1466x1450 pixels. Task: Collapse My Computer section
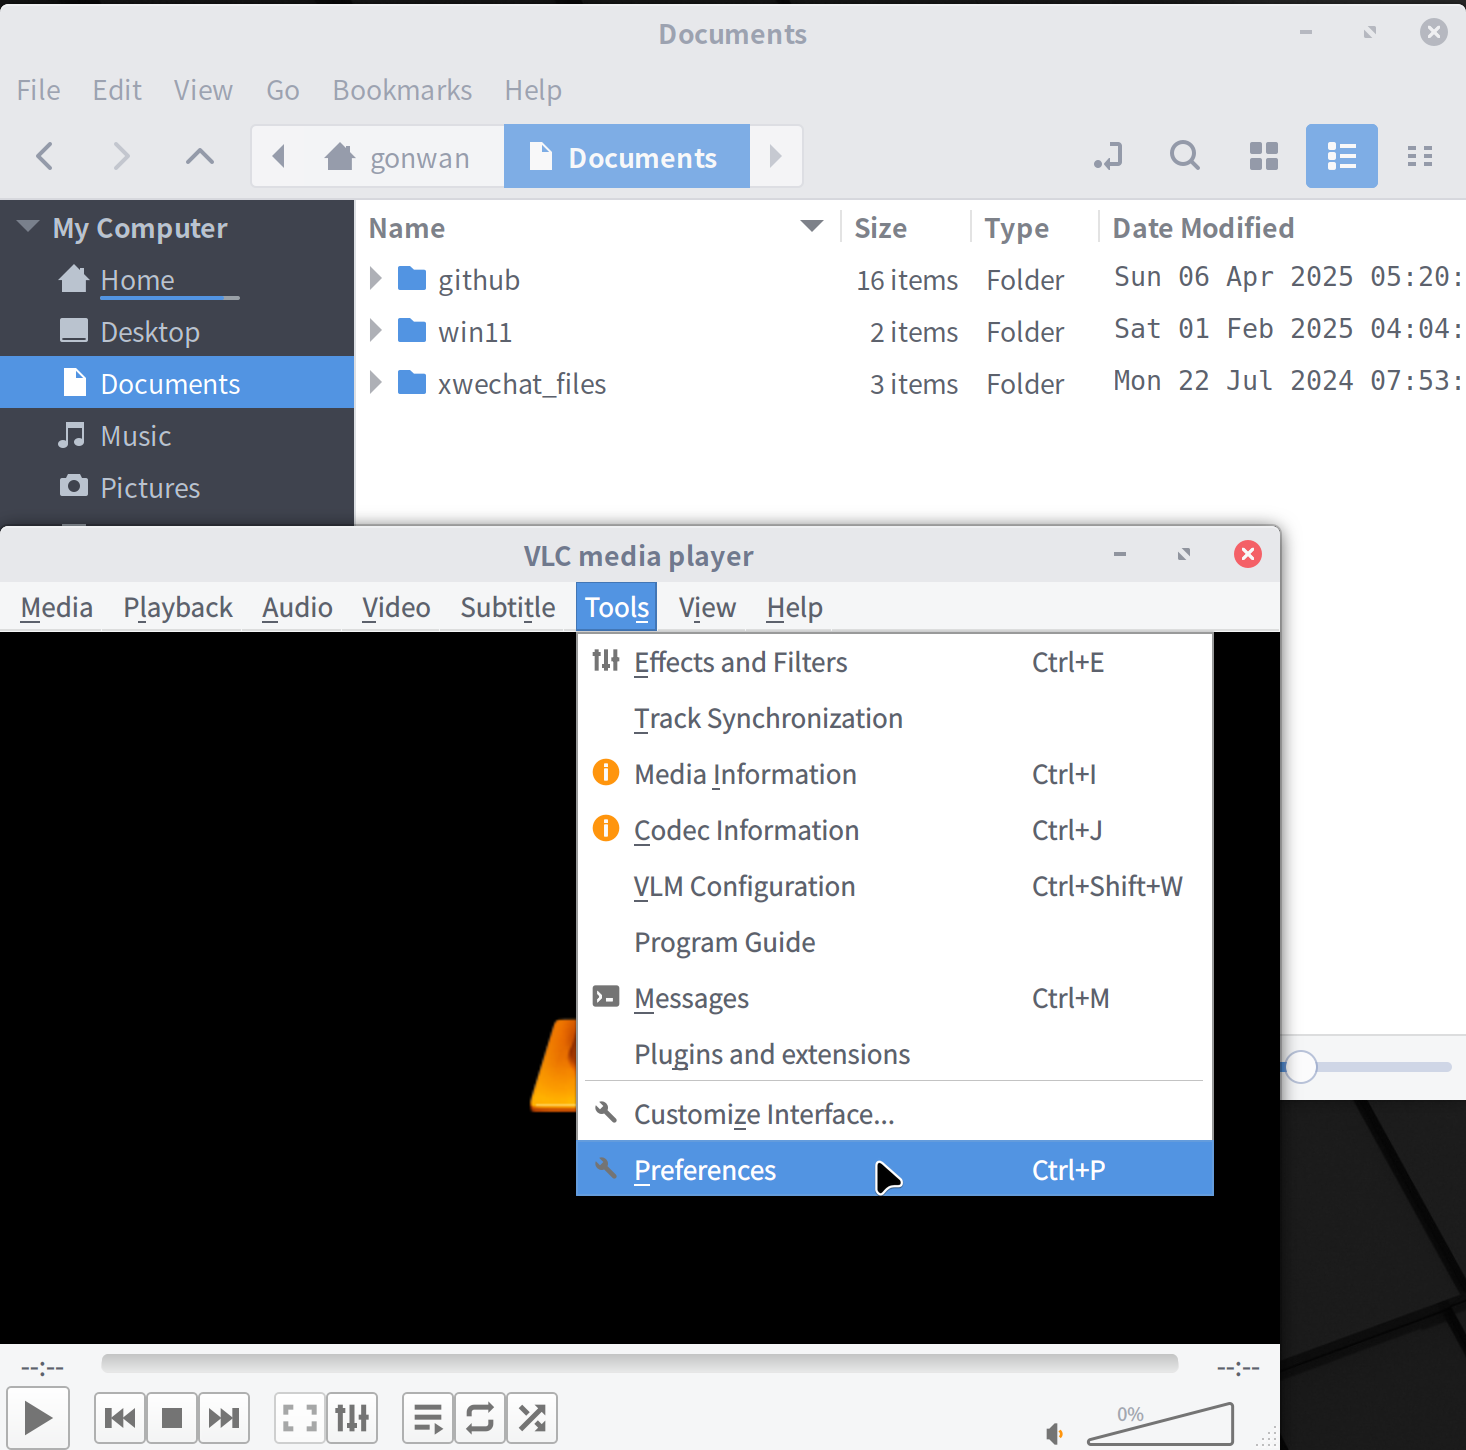[28, 227]
